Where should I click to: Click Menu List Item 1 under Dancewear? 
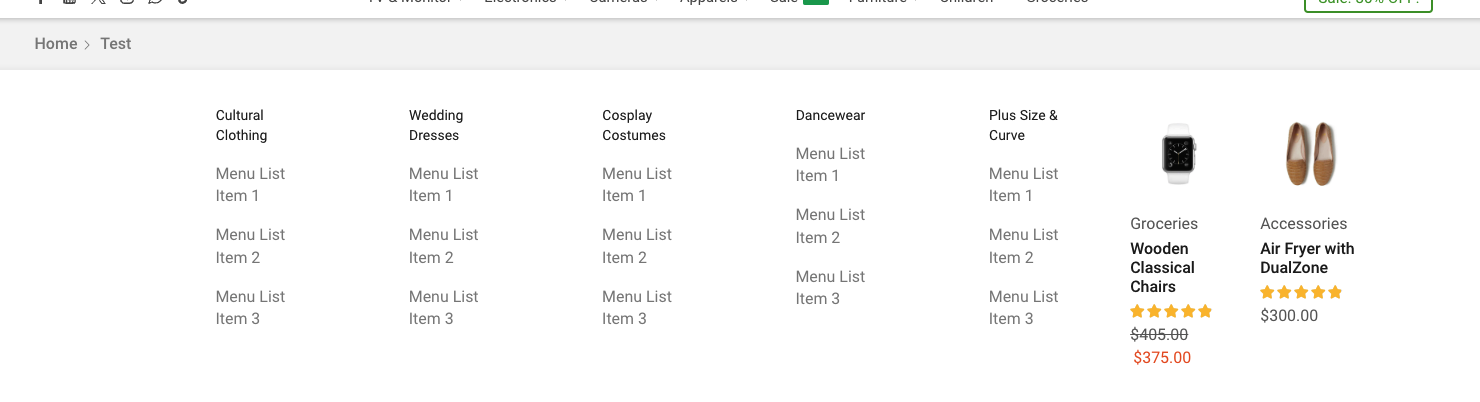click(x=830, y=165)
